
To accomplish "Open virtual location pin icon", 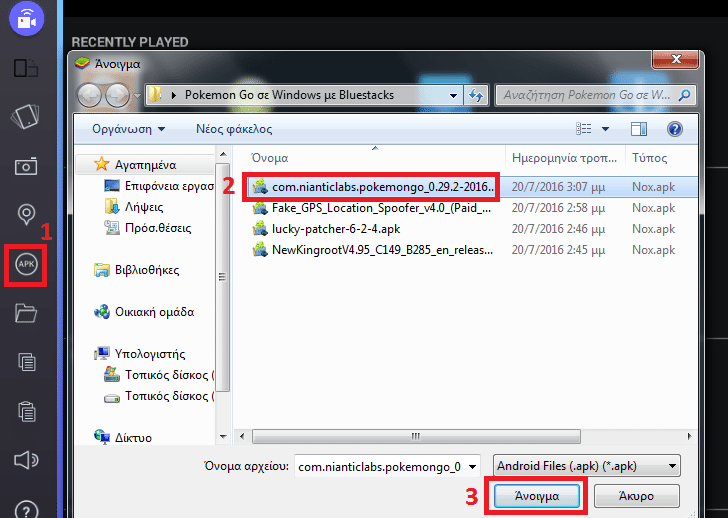I will [26, 214].
